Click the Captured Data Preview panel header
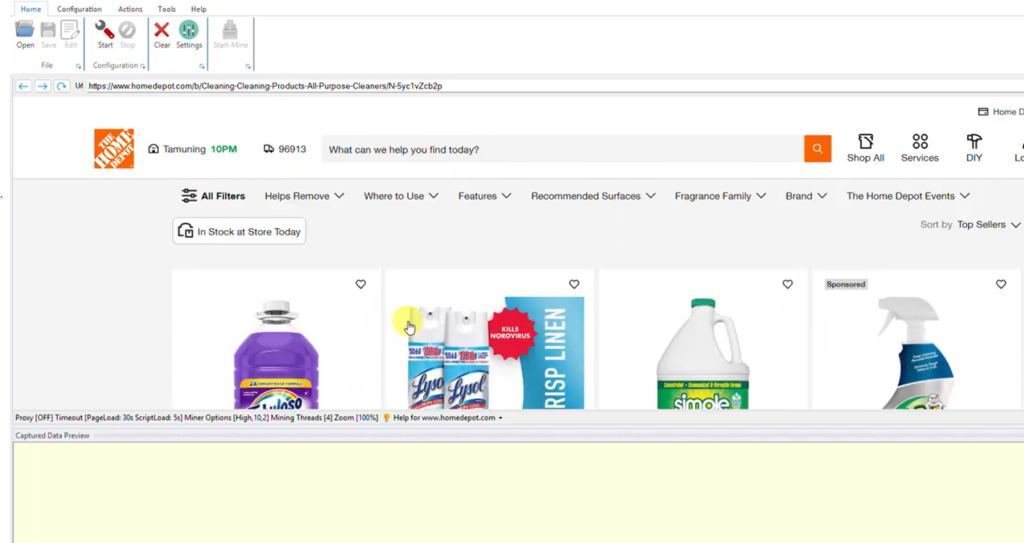This screenshot has height=543, width=1024. pos(52,435)
